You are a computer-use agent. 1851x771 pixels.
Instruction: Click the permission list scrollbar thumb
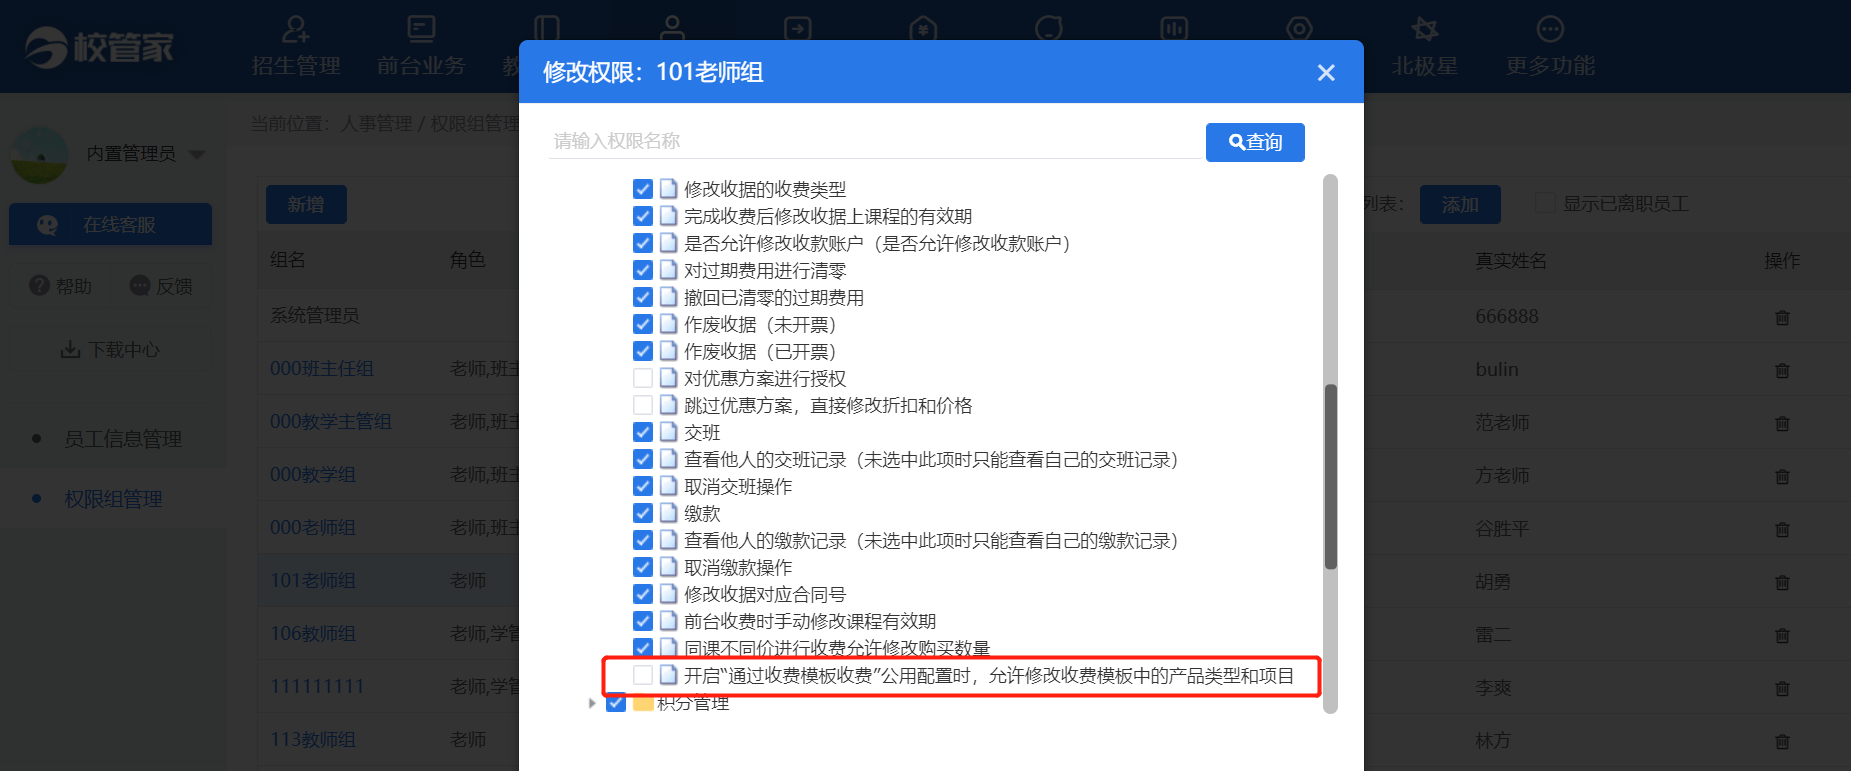[1330, 476]
